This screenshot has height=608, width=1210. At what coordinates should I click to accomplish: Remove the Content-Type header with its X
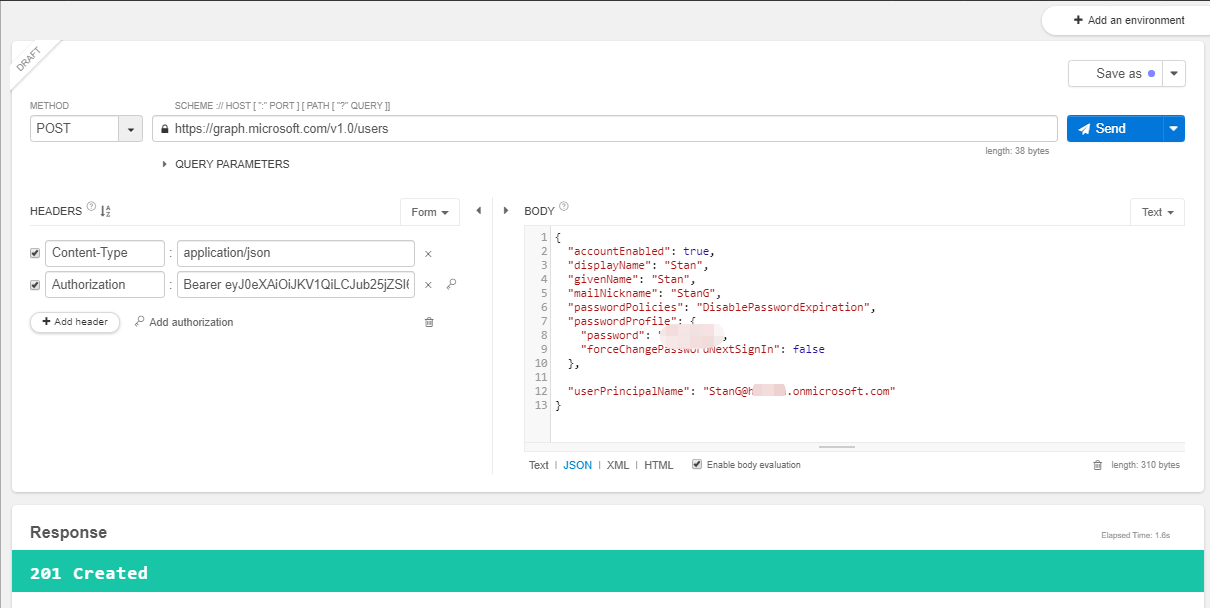(x=428, y=254)
